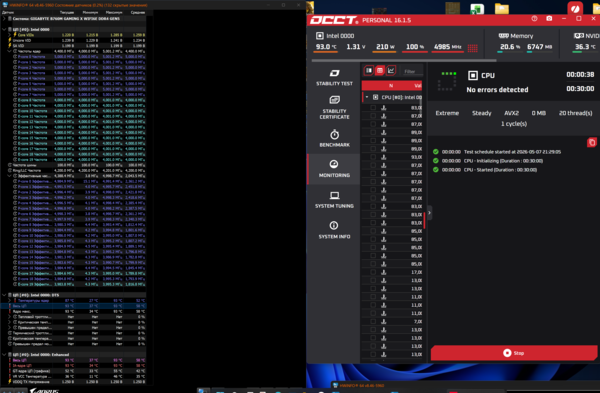Image resolution: width=600 pixels, height=393 pixels.
Task: Click the sensor icon on the 7,0 row
Action: (x=383, y=321)
